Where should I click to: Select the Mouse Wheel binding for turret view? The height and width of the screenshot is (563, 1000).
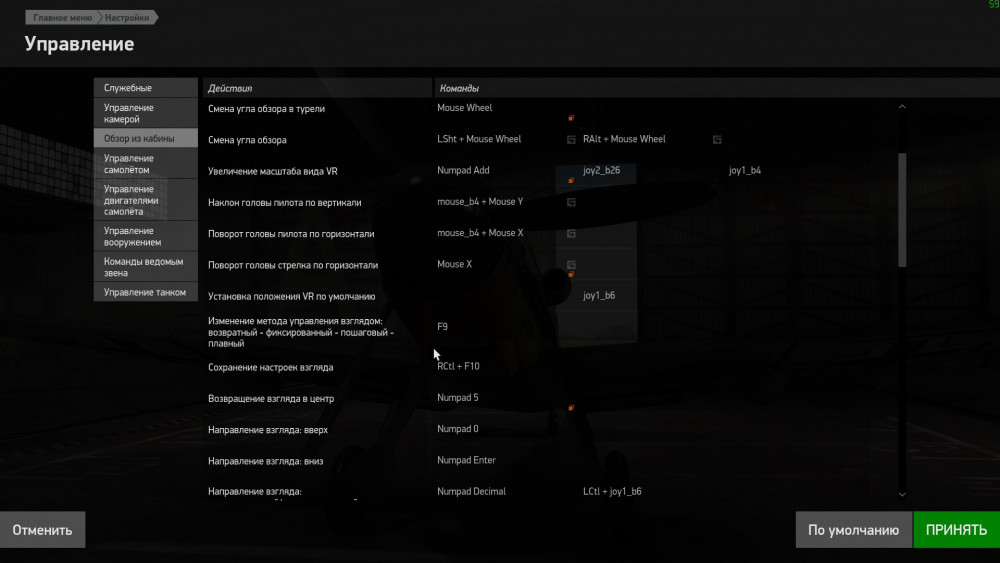[464, 108]
